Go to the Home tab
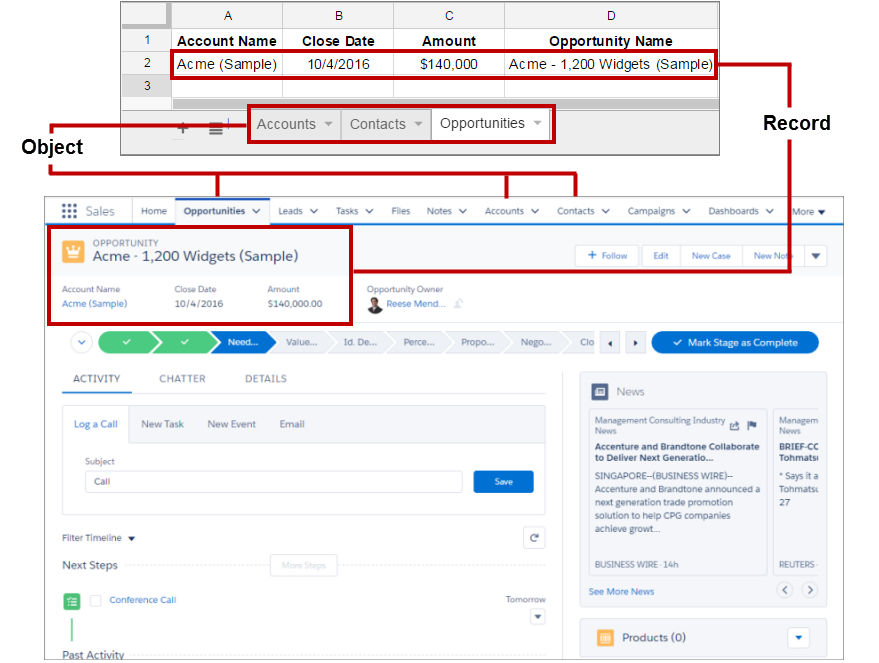This screenshot has height=663, width=879. pos(154,211)
